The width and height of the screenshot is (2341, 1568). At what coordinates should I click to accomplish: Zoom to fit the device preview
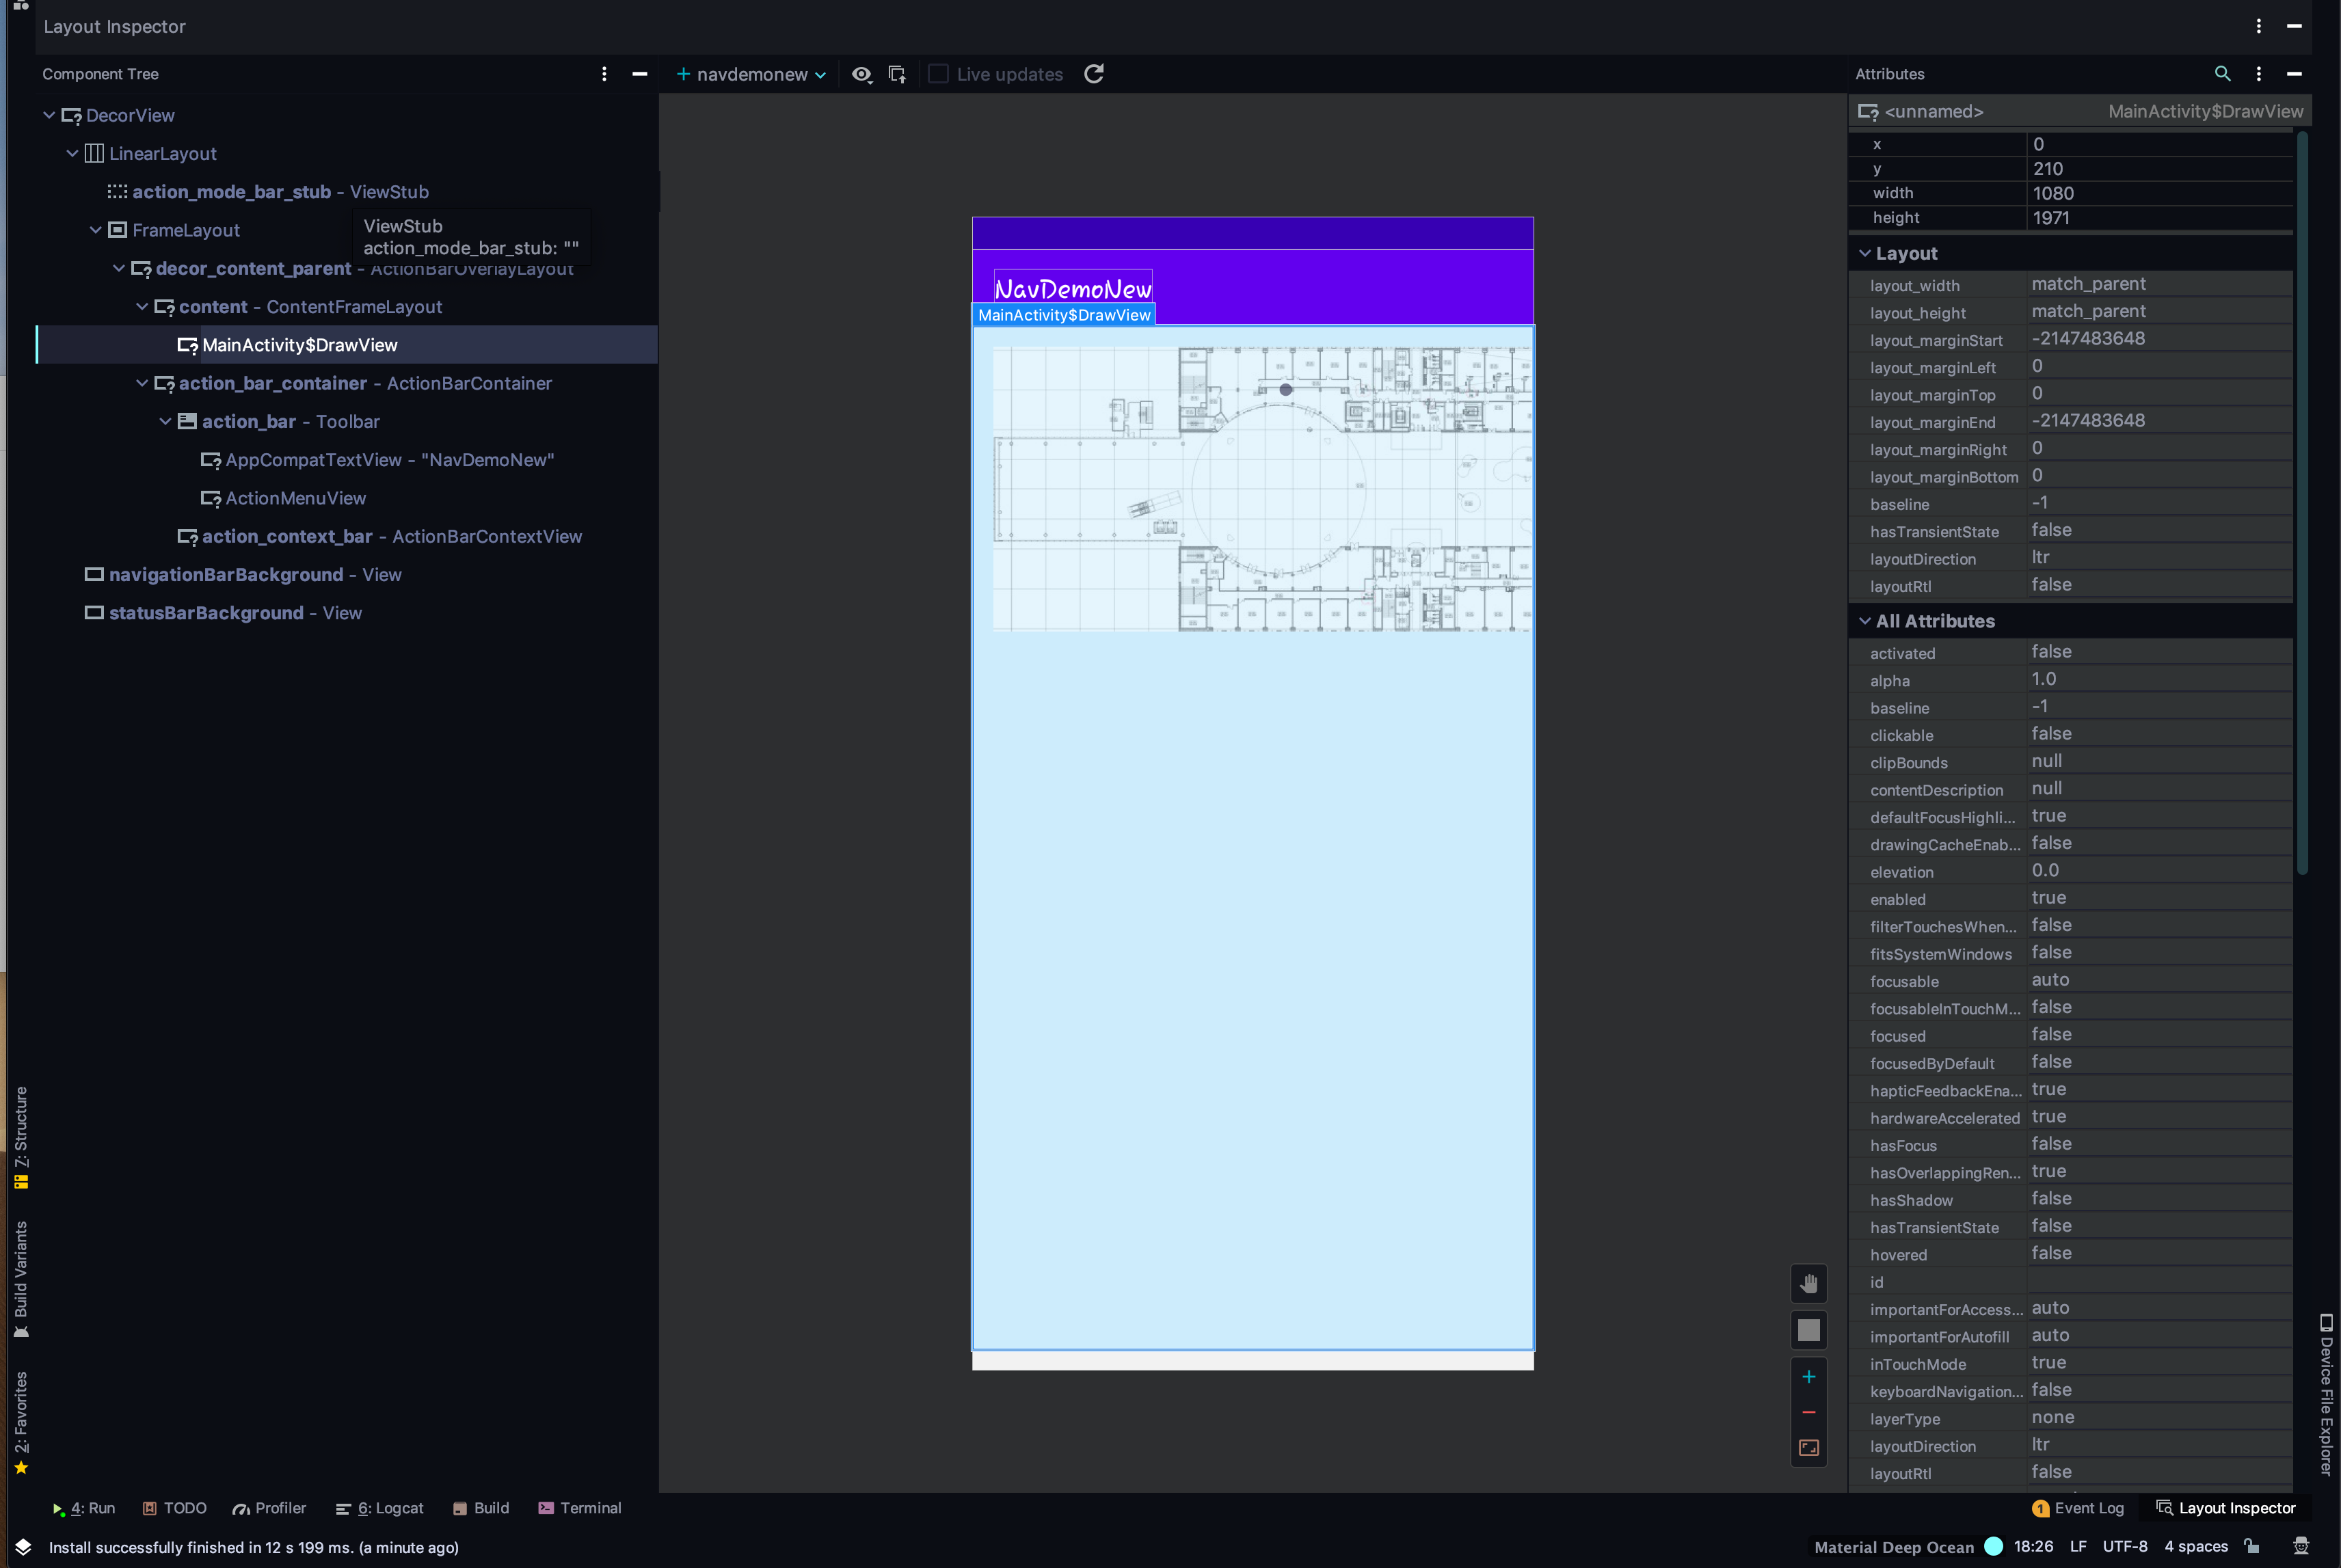(1808, 1448)
